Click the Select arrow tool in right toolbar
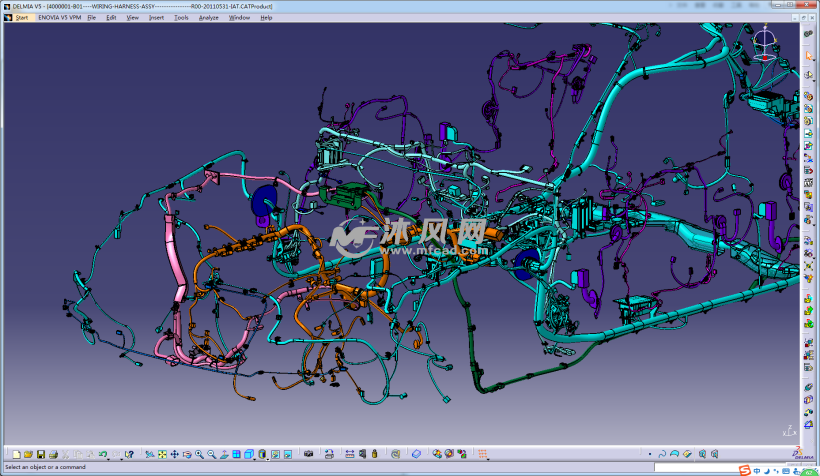Image resolution: width=820 pixels, height=476 pixels. click(808, 57)
